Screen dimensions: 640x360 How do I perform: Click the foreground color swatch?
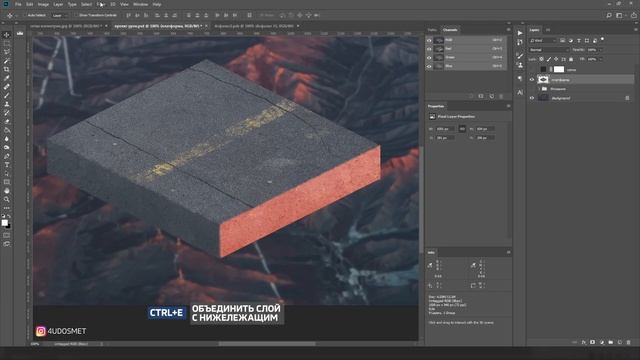(4, 222)
